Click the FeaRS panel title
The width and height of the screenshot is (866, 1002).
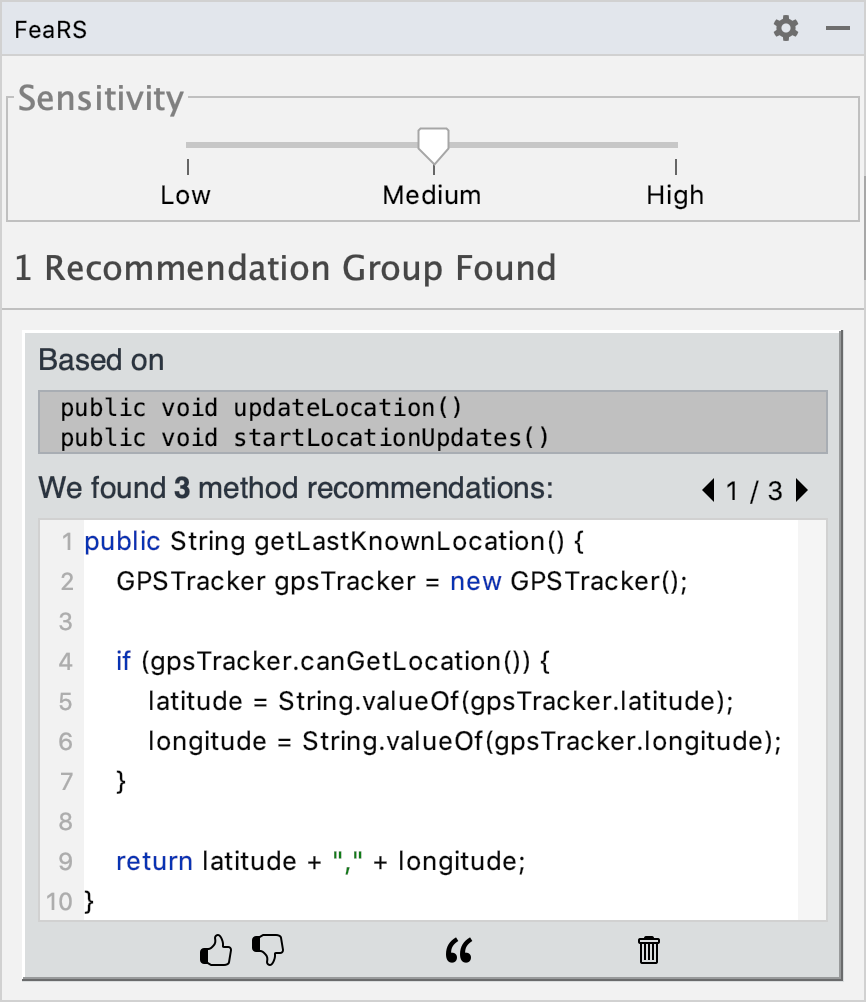[50, 29]
